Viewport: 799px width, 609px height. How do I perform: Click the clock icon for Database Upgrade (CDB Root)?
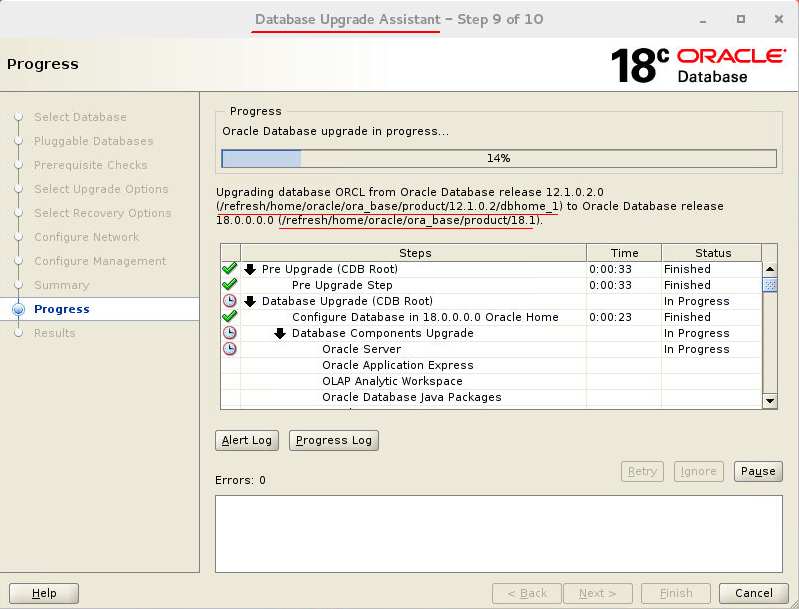[x=230, y=301]
